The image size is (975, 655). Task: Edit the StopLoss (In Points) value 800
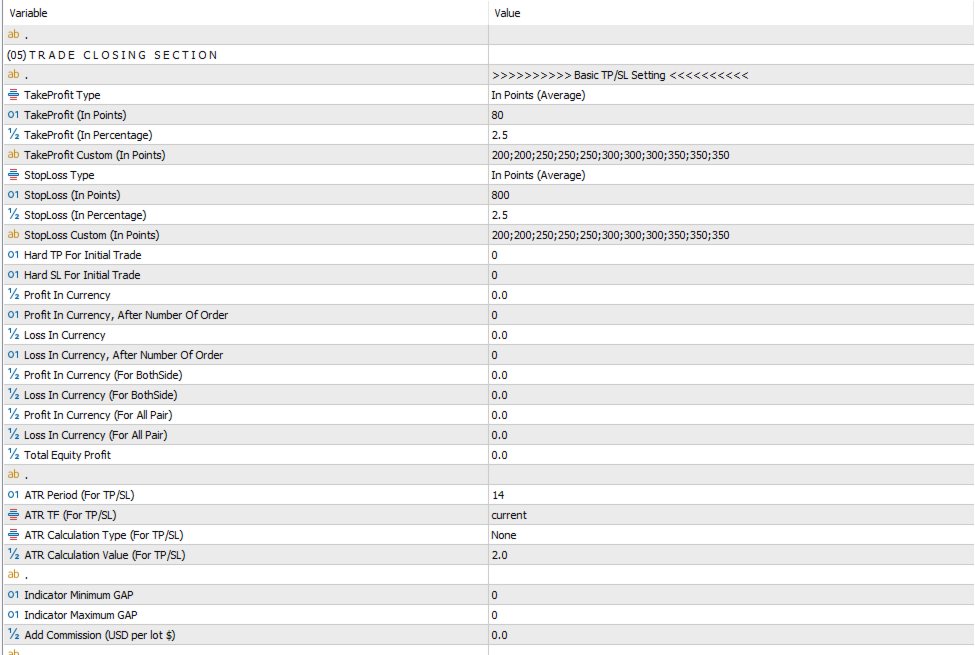(730, 195)
